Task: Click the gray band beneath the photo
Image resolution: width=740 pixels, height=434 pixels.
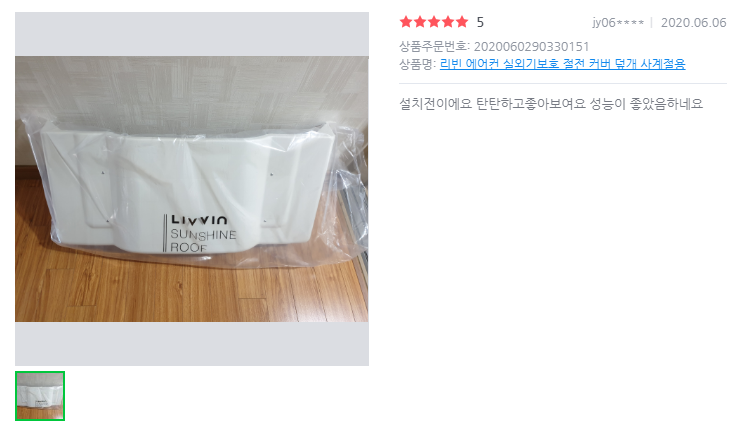Action: (192, 344)
